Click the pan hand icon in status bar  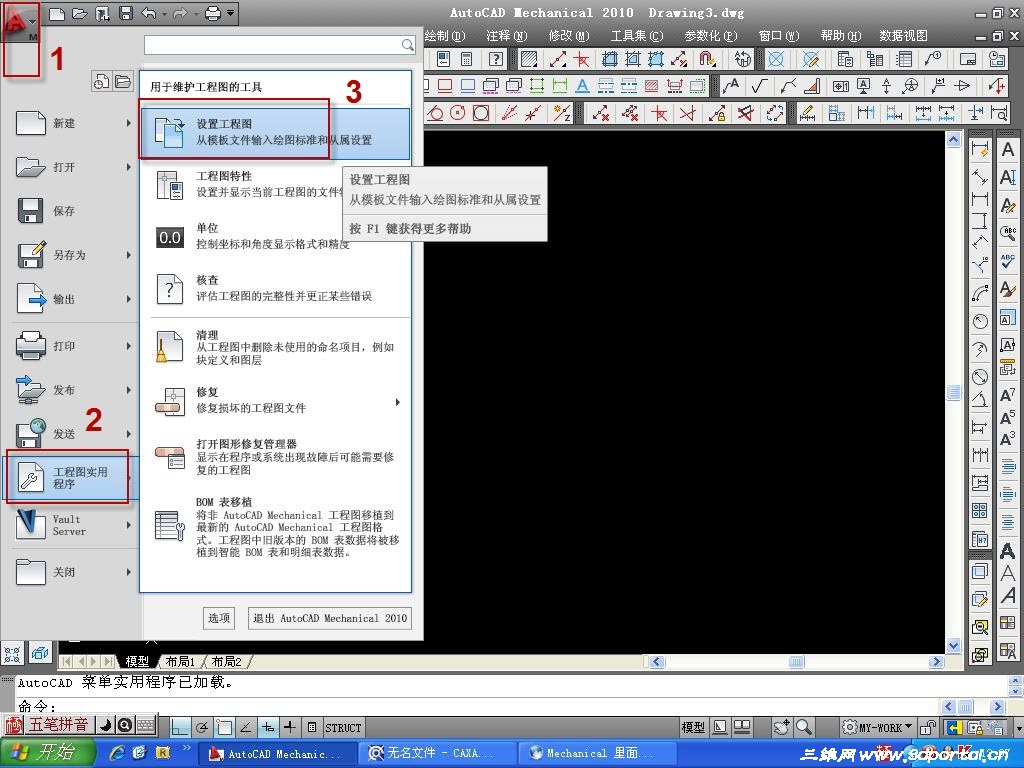(782, 727)
